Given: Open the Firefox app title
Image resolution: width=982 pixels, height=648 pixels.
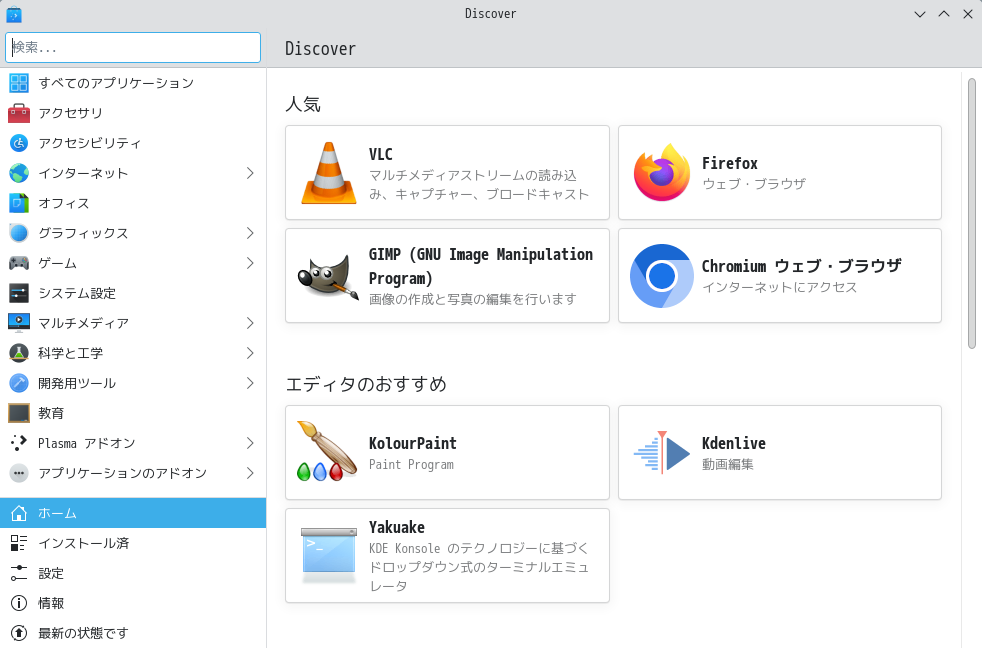Looking at the screenshot, I should click(x=730, y=163).
